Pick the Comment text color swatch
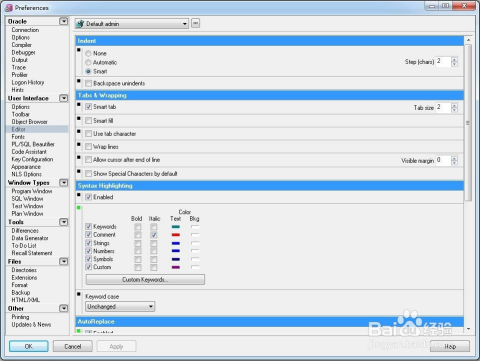 click(176, 235)
